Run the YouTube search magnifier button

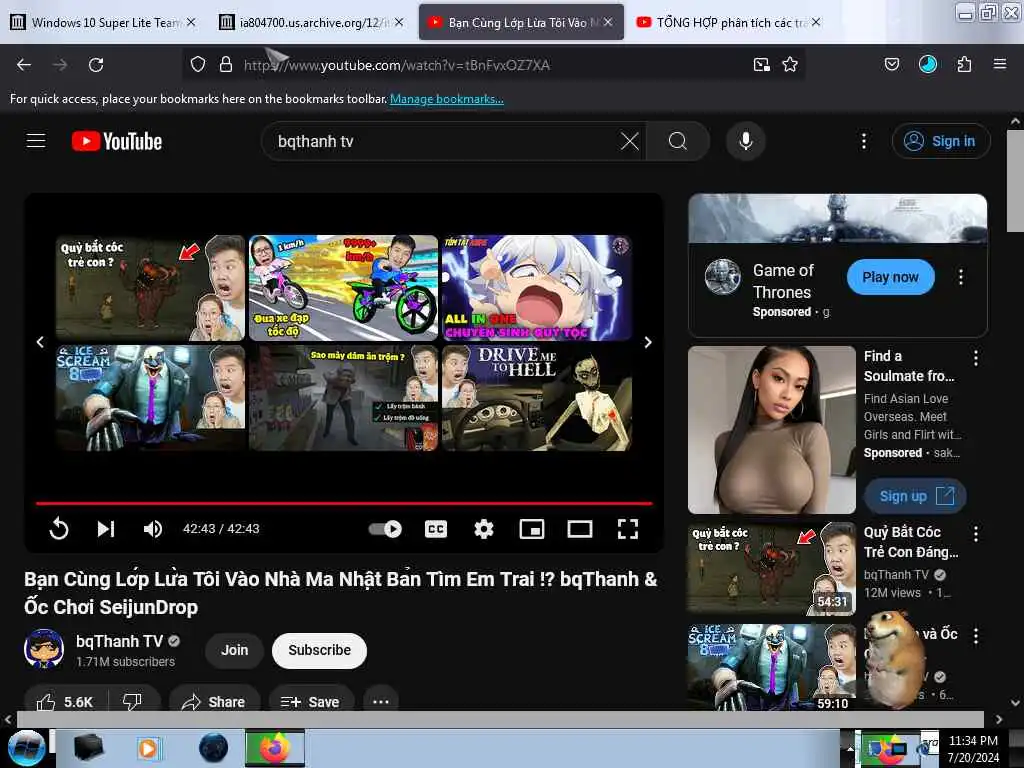677,141
